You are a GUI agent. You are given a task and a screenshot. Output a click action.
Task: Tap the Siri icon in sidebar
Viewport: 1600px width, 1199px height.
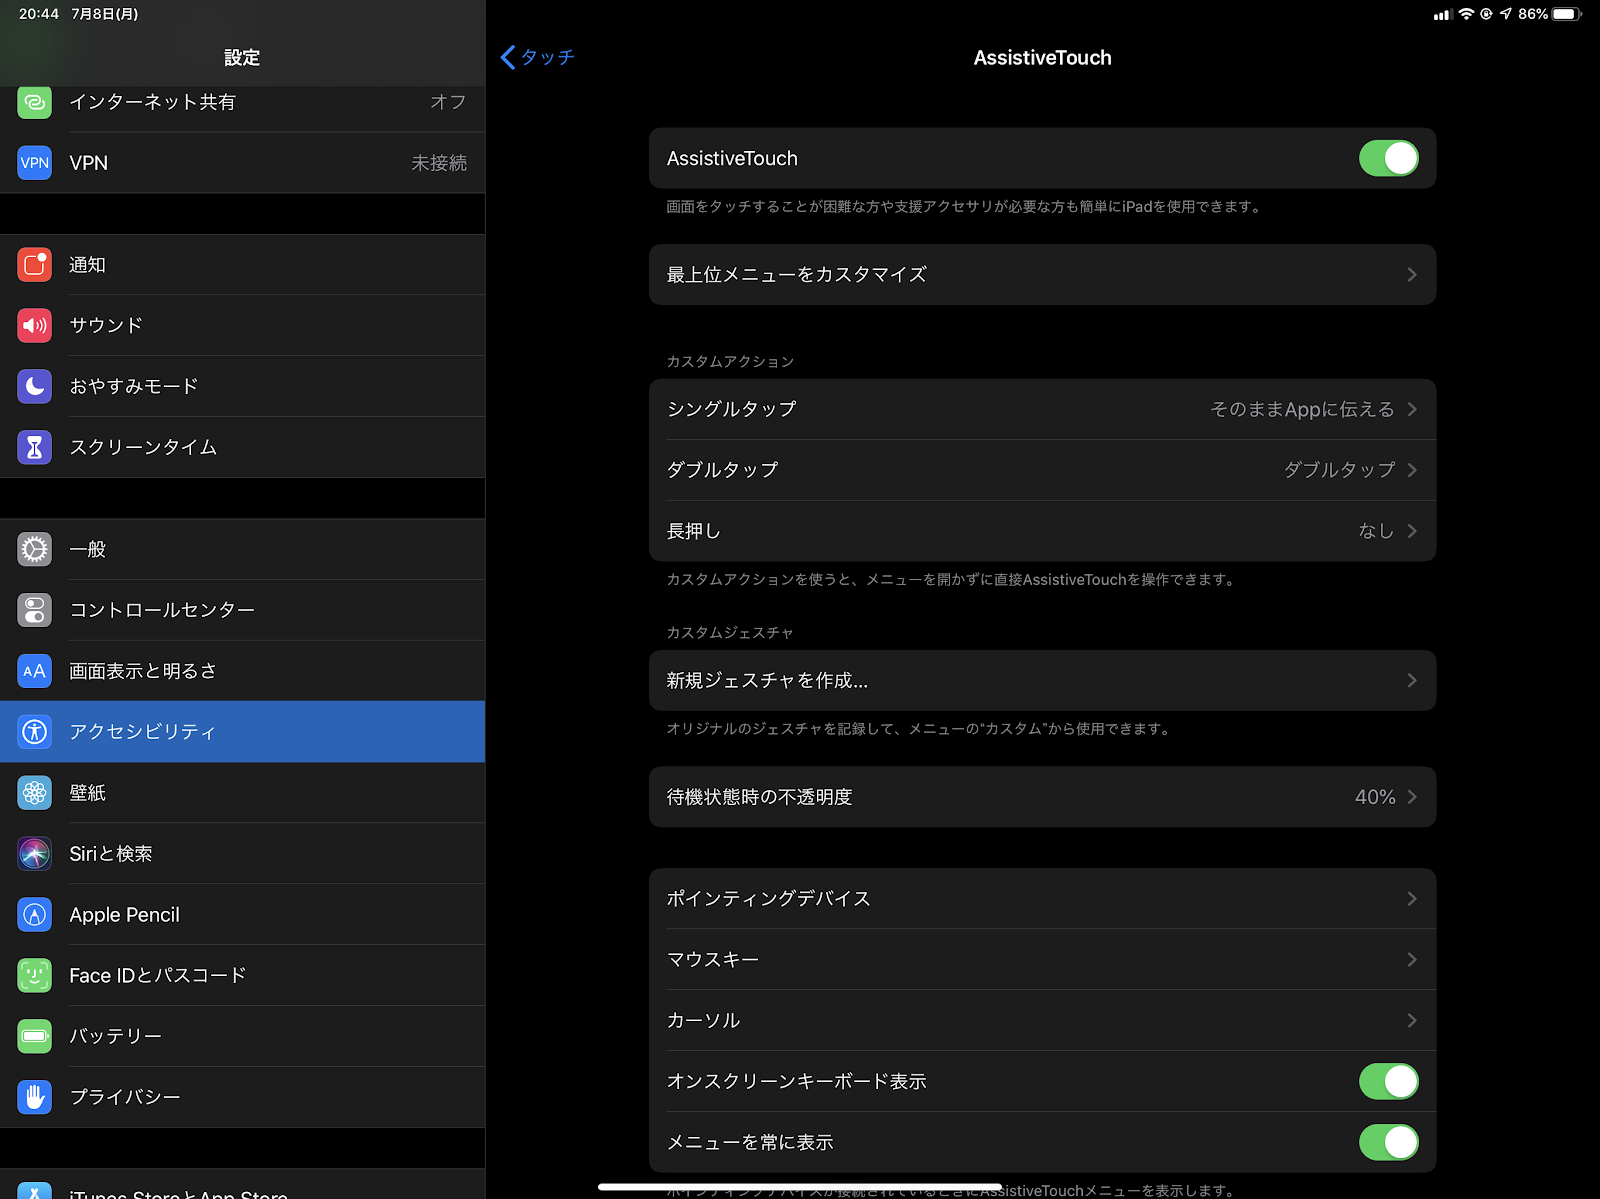(x=34, y=854)
